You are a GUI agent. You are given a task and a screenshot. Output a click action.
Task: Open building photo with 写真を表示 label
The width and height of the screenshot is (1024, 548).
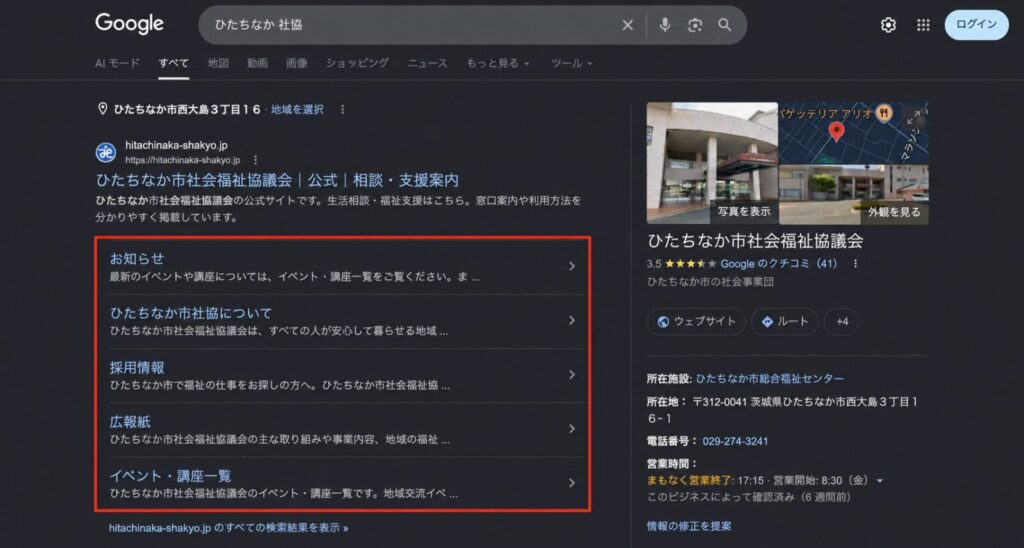pyautogui.click(x=712, y=163)
